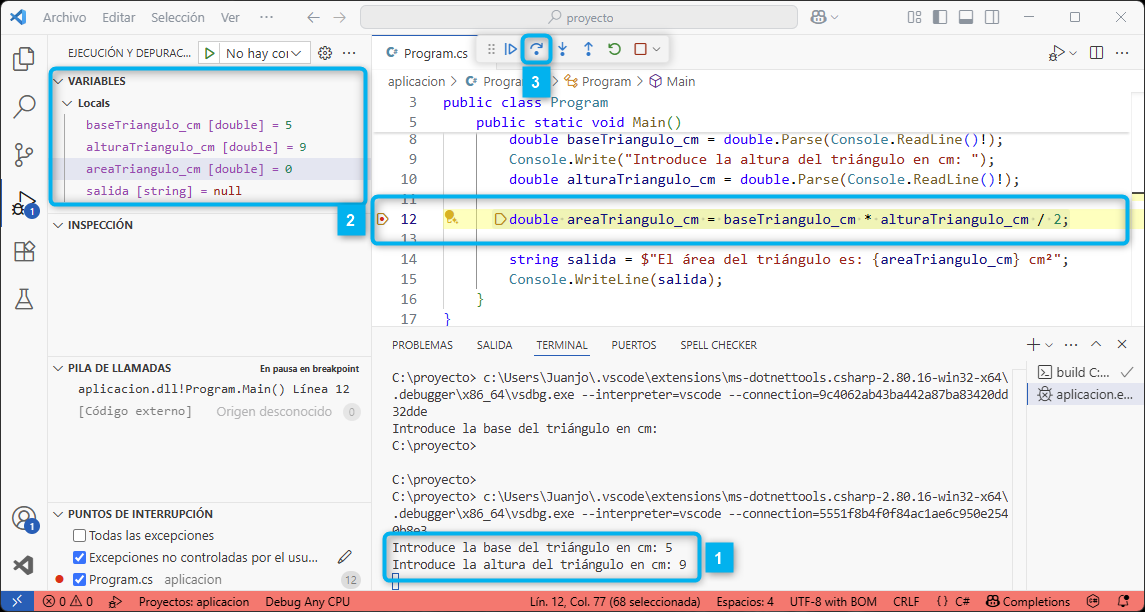Viewport: 1145px width, 612px height.
Task: Click the Go Back arrow in title bar
Action: click(x=313, y=18)
